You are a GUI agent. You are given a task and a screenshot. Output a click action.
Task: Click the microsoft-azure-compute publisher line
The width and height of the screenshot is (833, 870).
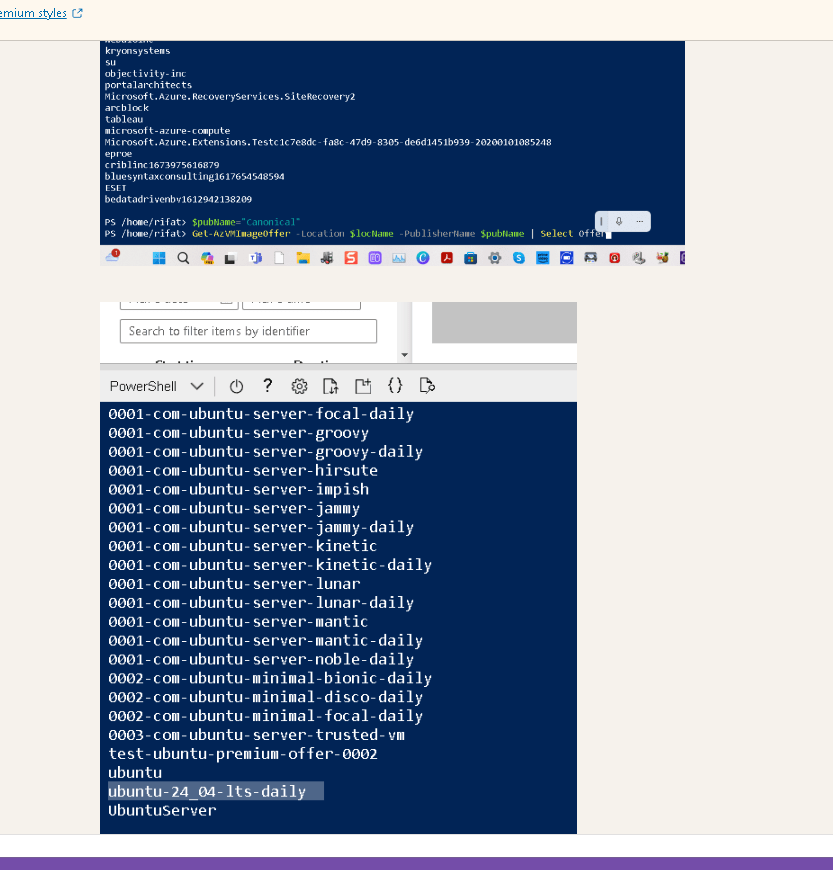click(x=167, y=131)
